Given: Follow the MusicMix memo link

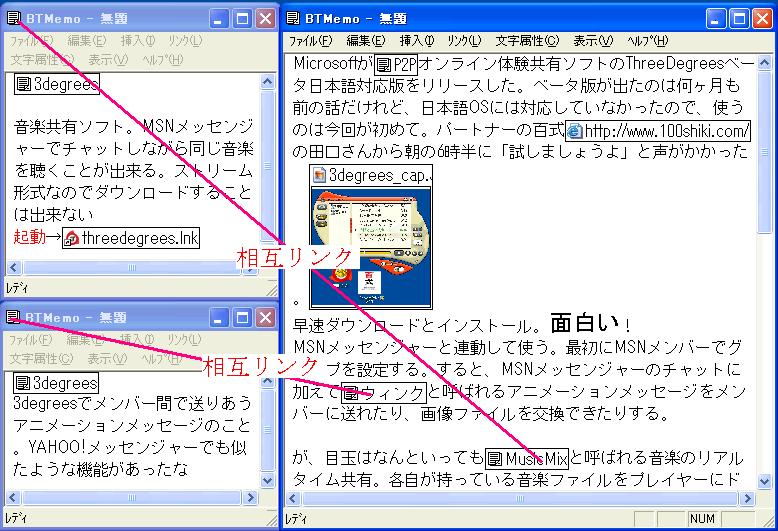Looking at the screenshot, I should [526, 459].
